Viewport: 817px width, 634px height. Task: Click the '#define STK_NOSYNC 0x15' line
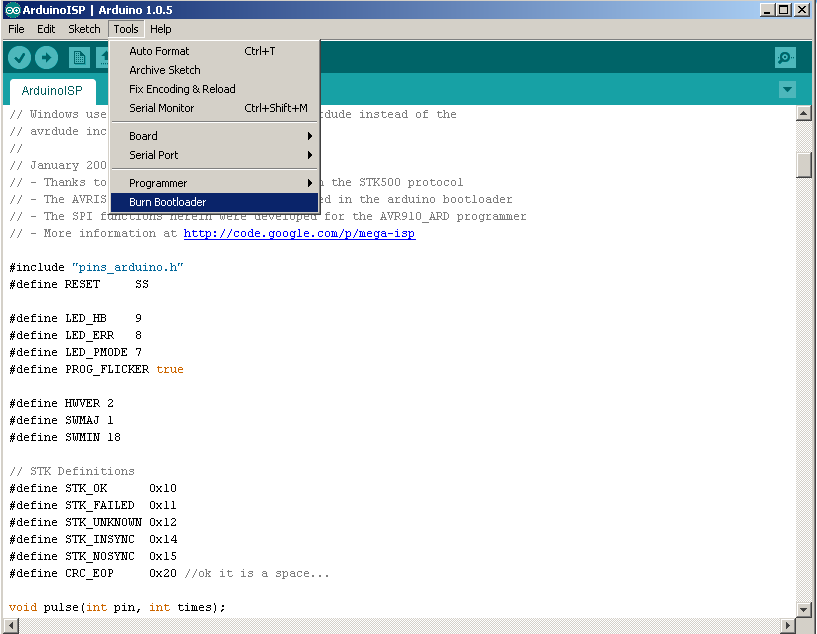93,556
